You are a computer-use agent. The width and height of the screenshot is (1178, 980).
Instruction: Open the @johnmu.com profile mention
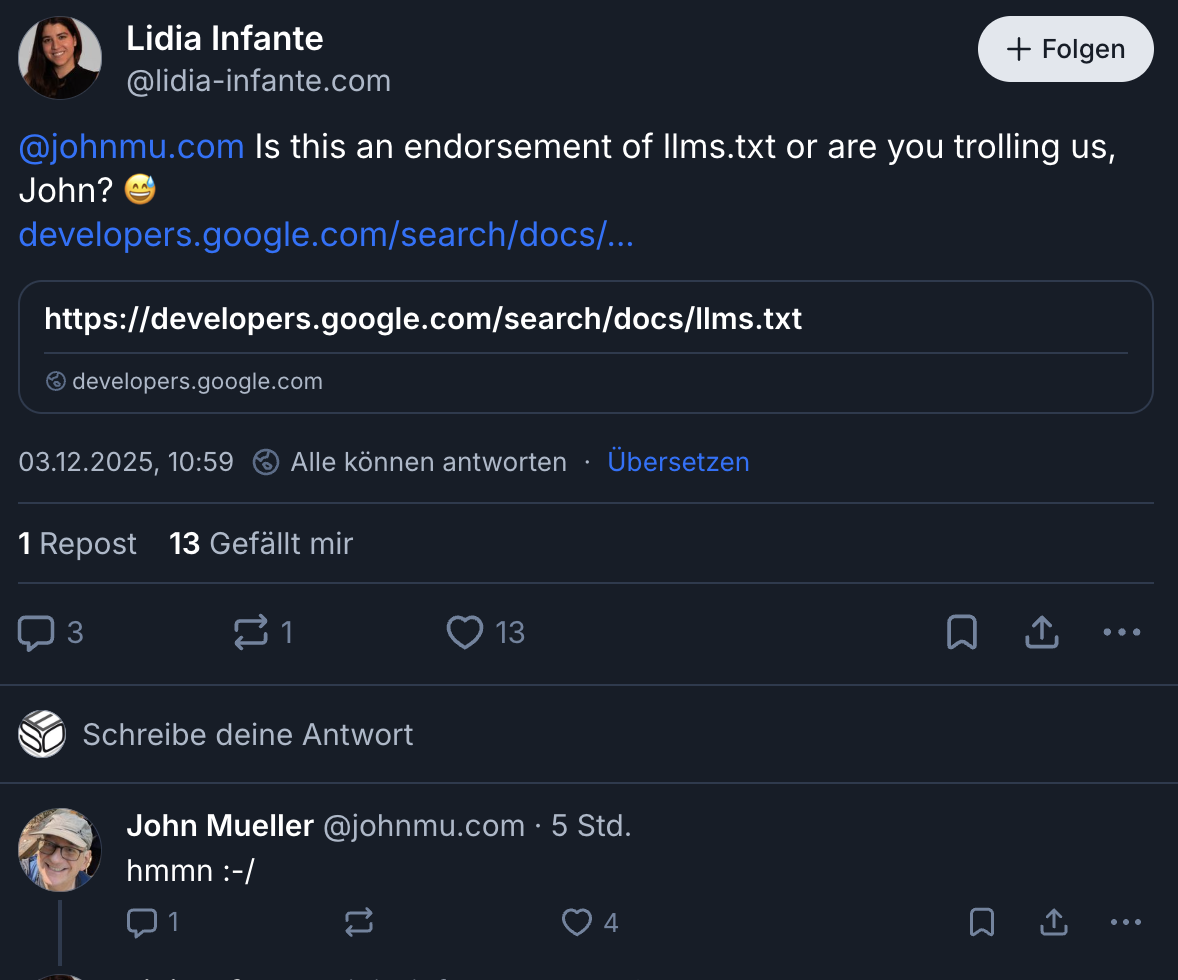point(131,146)
